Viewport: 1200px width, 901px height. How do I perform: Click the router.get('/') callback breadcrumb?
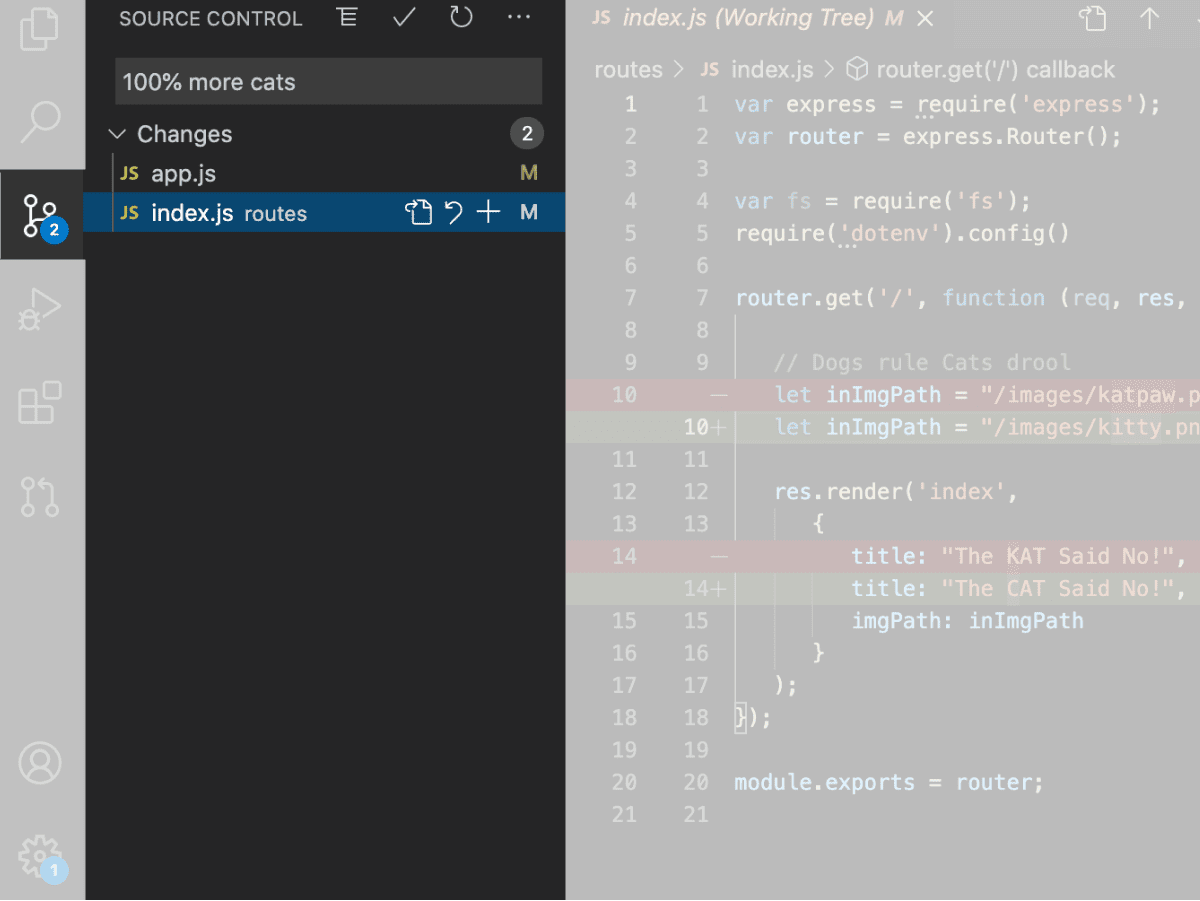point(980,69)
